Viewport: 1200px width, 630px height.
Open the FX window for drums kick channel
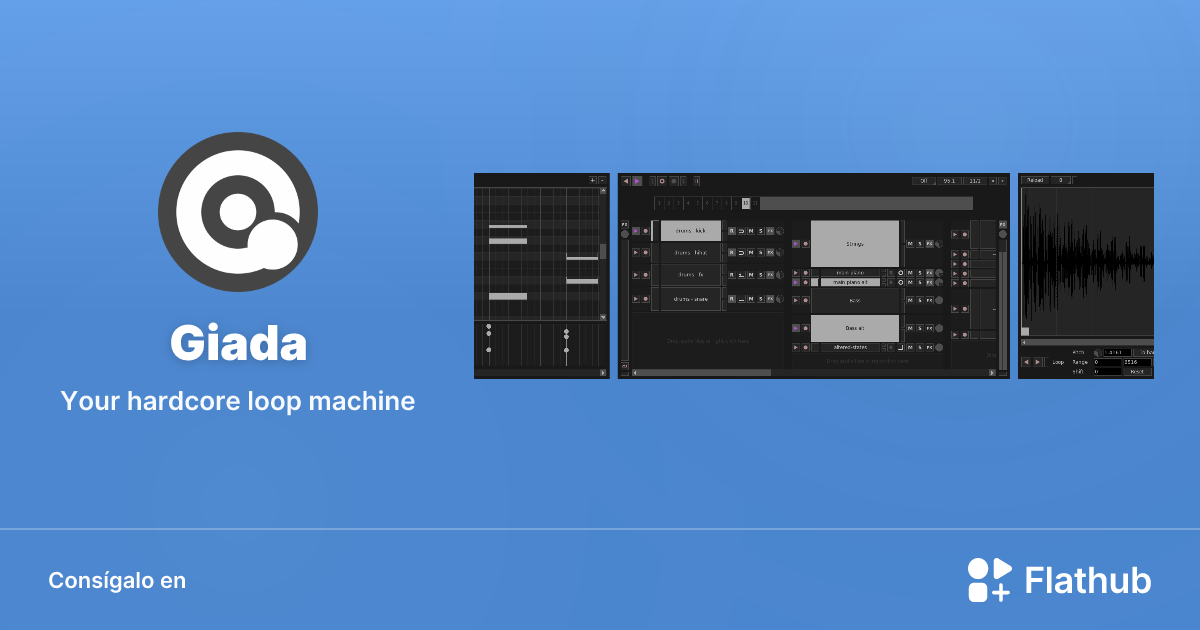(772, 231)
